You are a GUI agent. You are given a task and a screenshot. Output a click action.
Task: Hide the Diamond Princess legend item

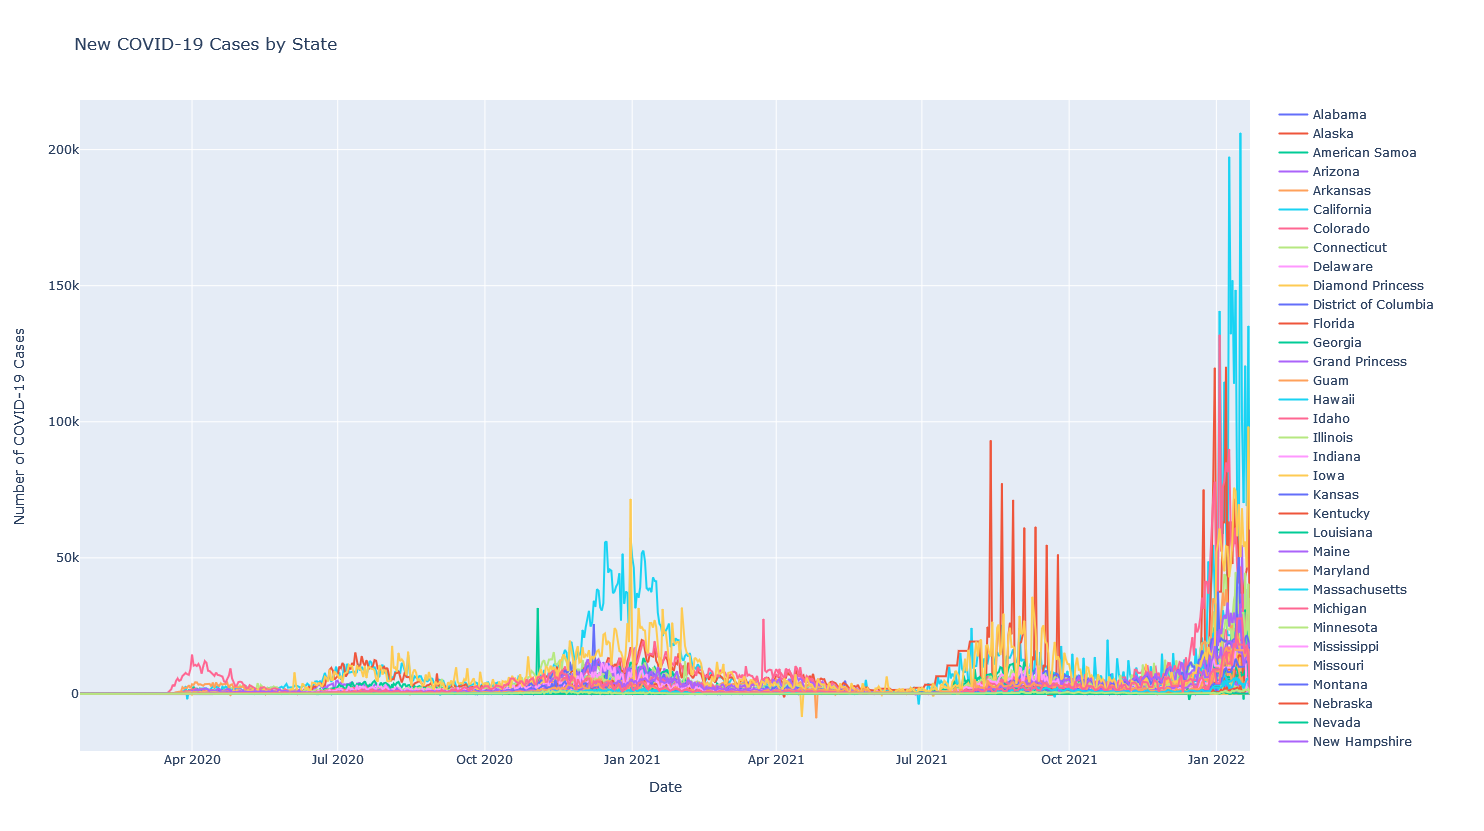[x=1367, y=286]
